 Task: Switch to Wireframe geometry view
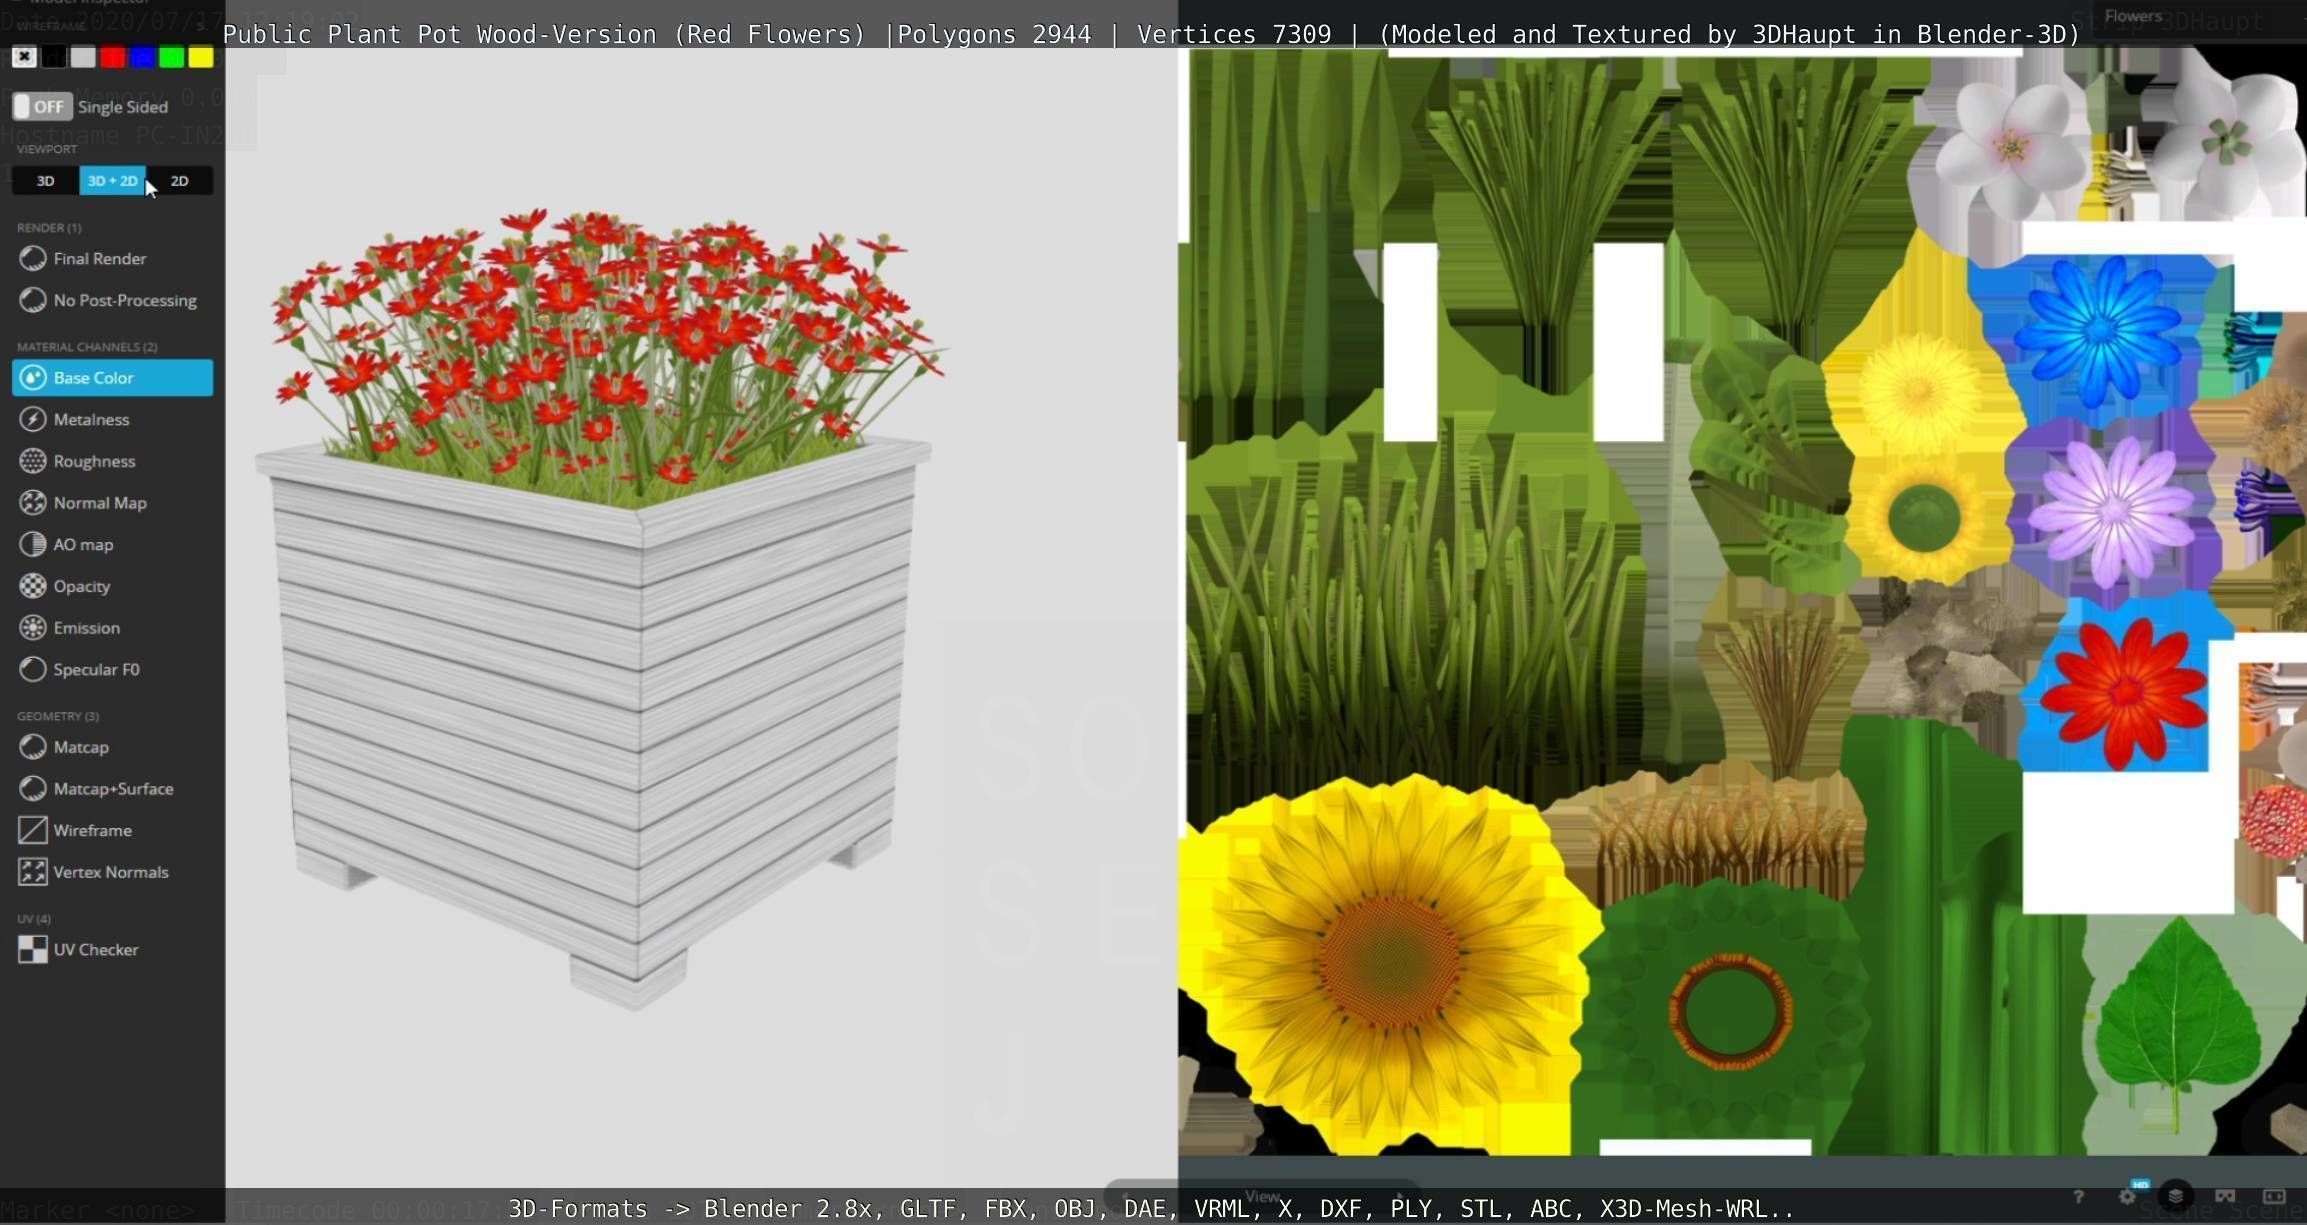(x=112, y=830)
